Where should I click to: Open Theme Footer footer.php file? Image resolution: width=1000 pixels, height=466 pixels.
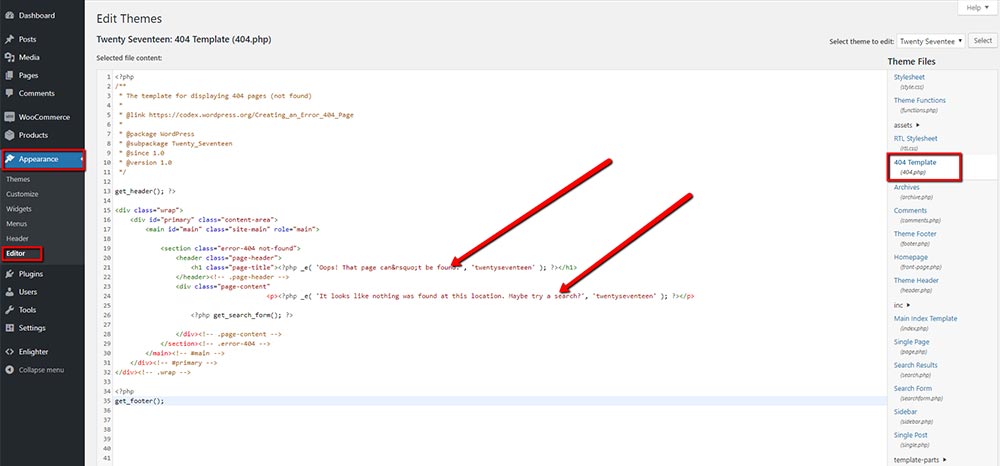(x=915, y=234)
